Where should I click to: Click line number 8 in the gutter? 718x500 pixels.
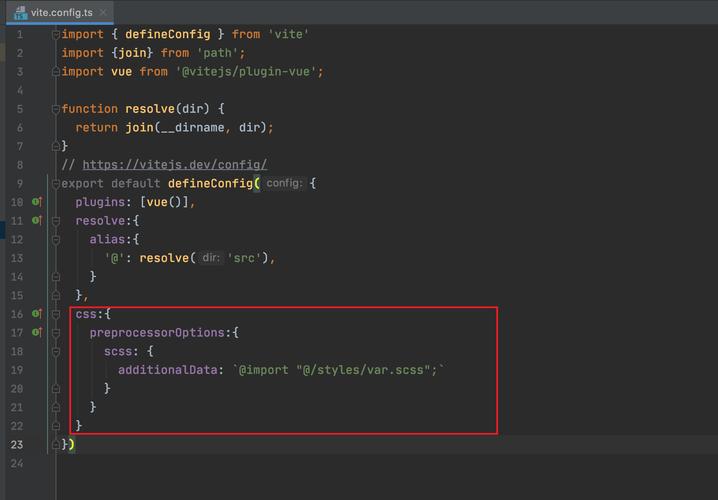click(x=20, y=165)
